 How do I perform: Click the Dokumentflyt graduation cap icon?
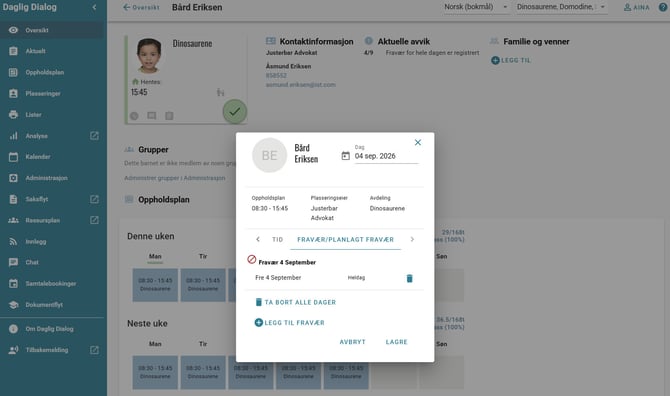point(13,305)
